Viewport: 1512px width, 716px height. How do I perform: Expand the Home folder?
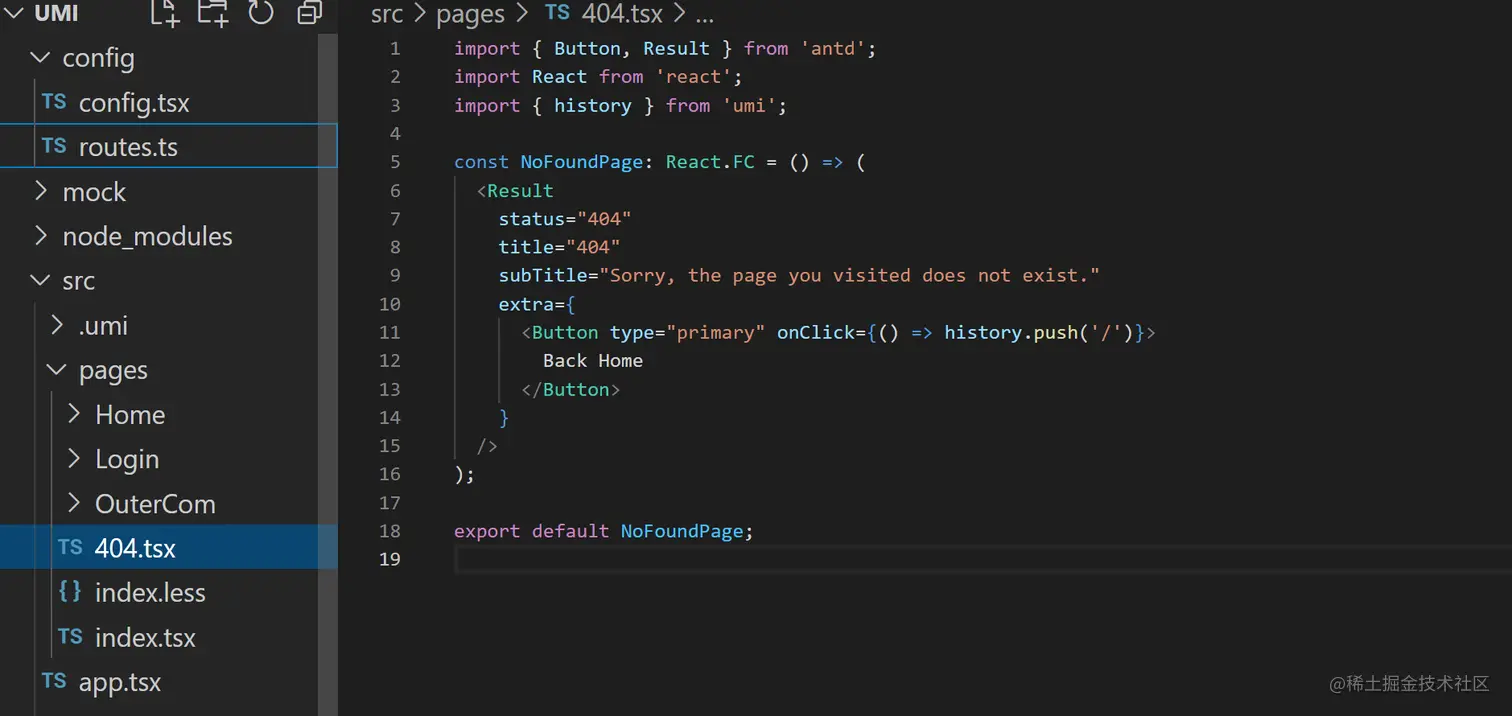click(x=73, y=414)
